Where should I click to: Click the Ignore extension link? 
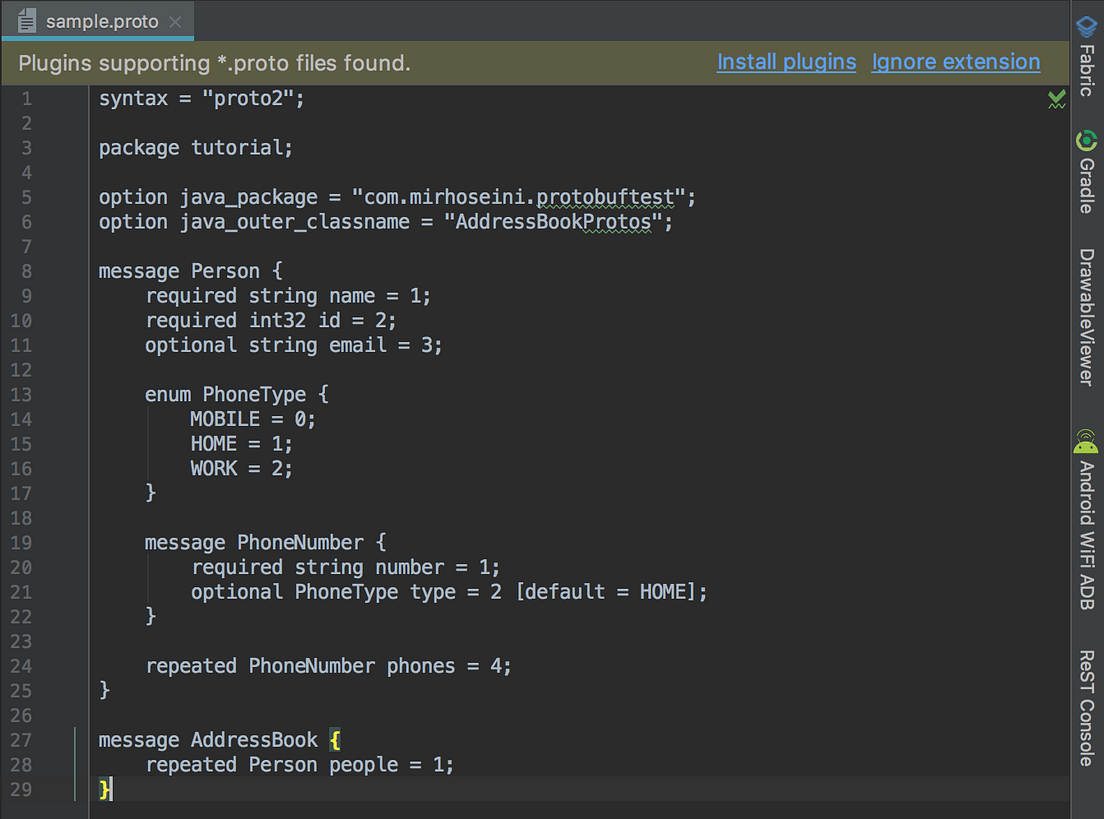tap(955, 62)
